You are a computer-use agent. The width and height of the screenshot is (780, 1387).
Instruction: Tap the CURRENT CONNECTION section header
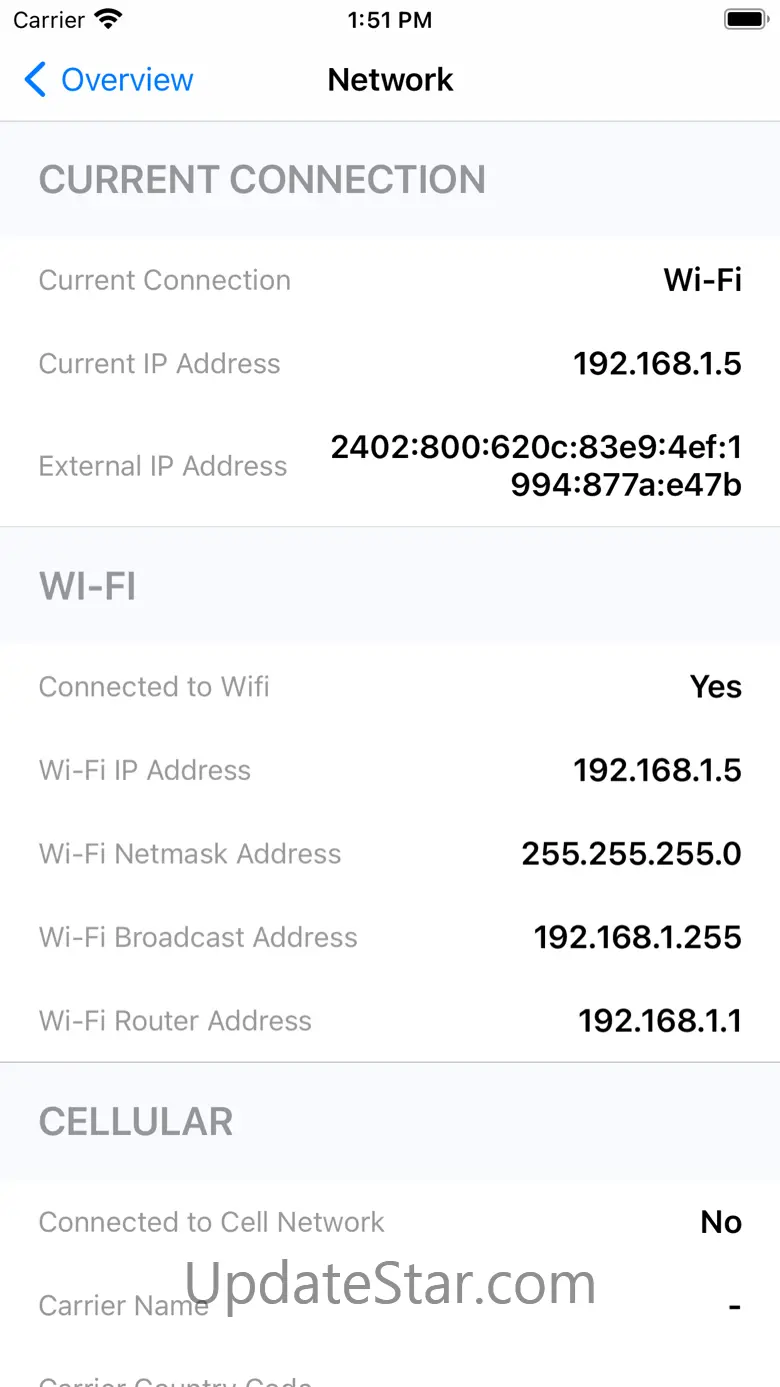(x=262, y=180)
